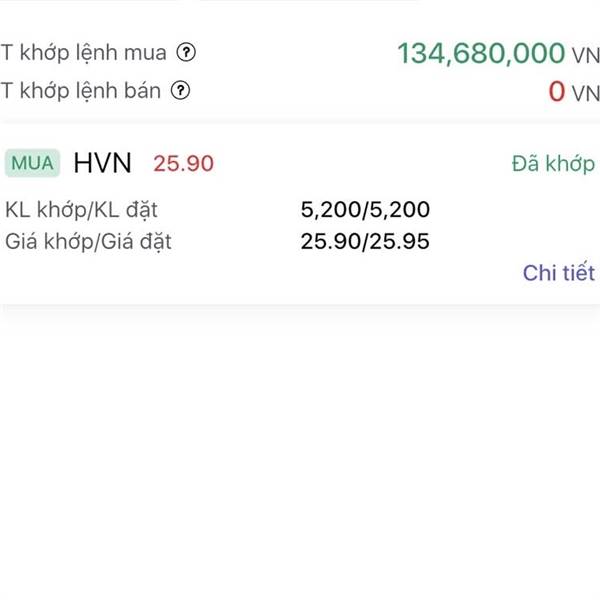Open Chi tiết order details link
The image size is (600, 600).
[558, 273]
